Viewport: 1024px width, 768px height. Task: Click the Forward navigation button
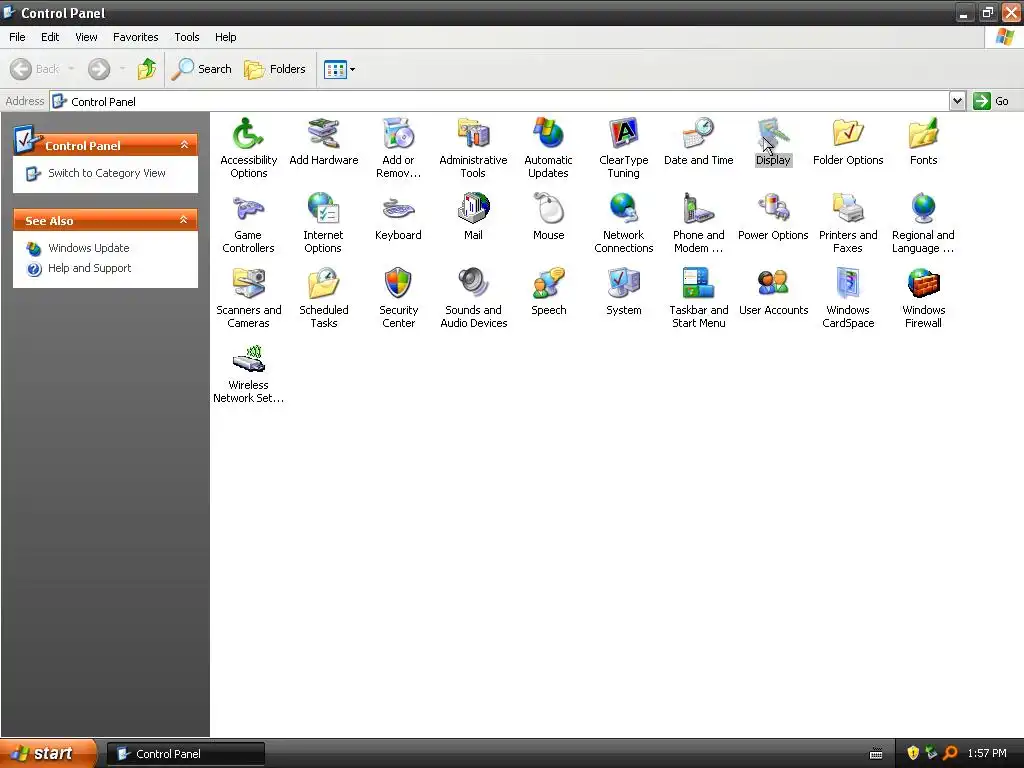(x=99, y=69)
